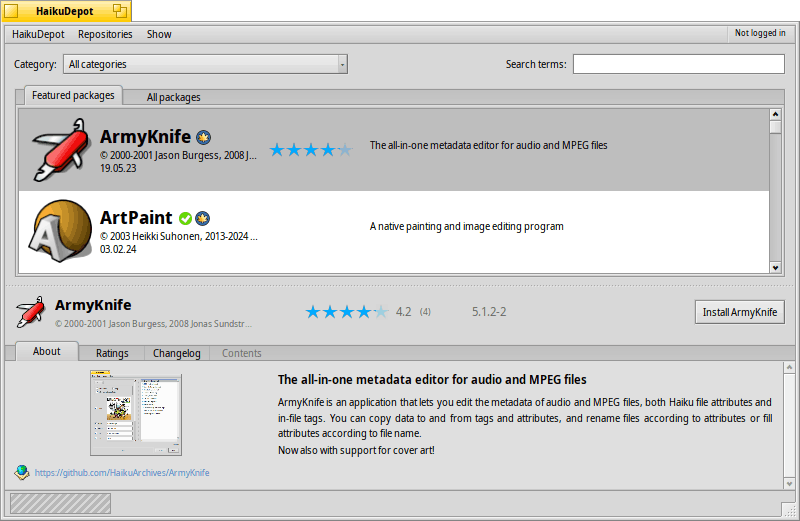The height and width of the screenshot is (521, 800).
Task: Click the ArmyKnife red knife icon in list
Action: coord(61,150)
